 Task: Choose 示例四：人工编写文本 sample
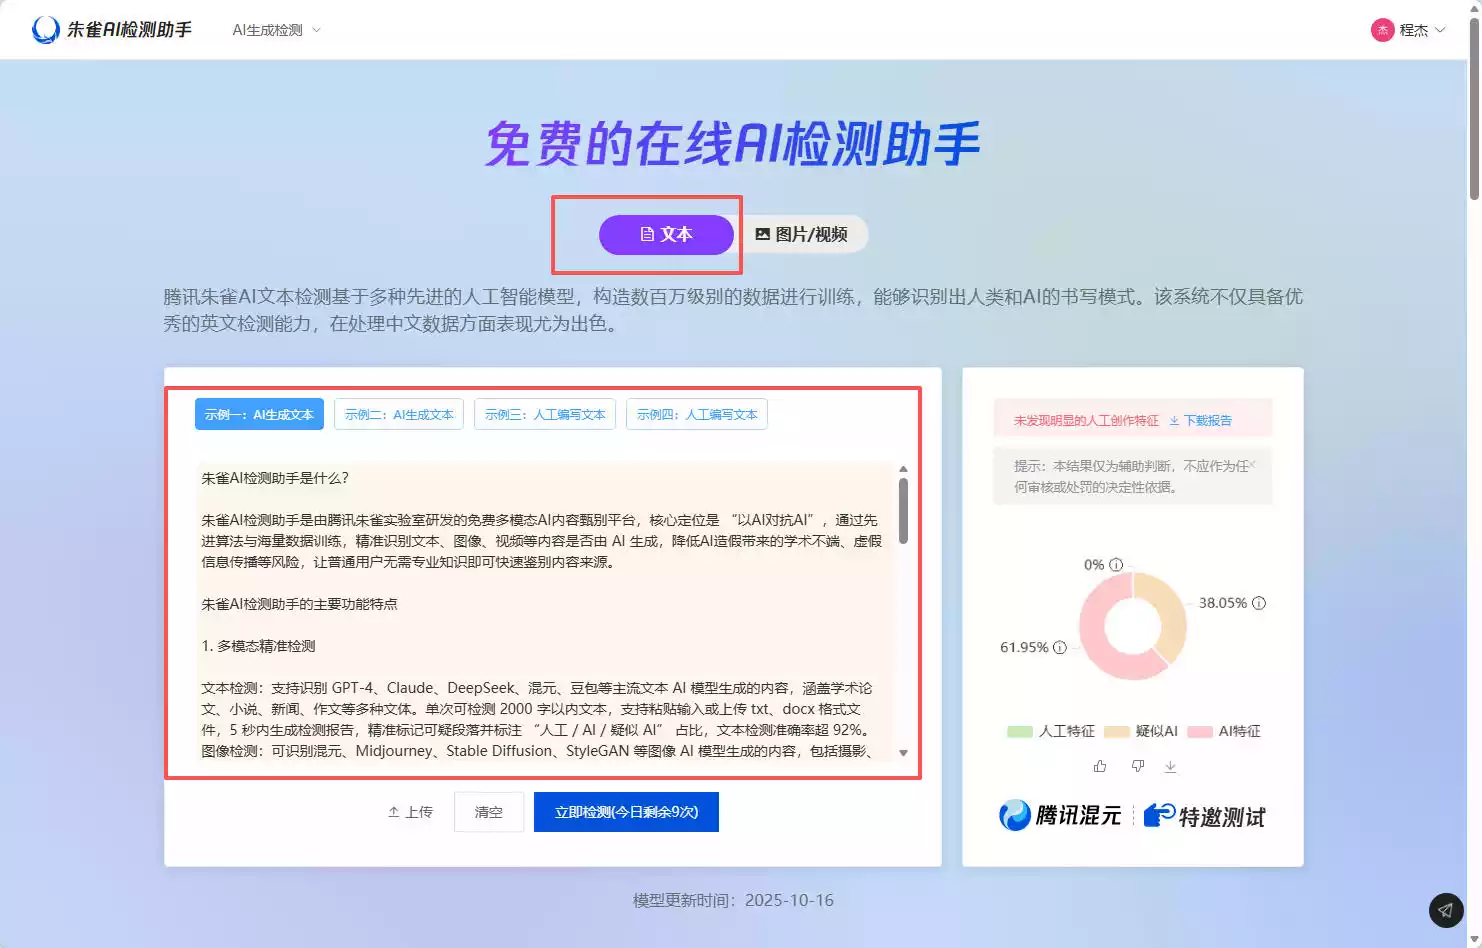pos(697,414)
